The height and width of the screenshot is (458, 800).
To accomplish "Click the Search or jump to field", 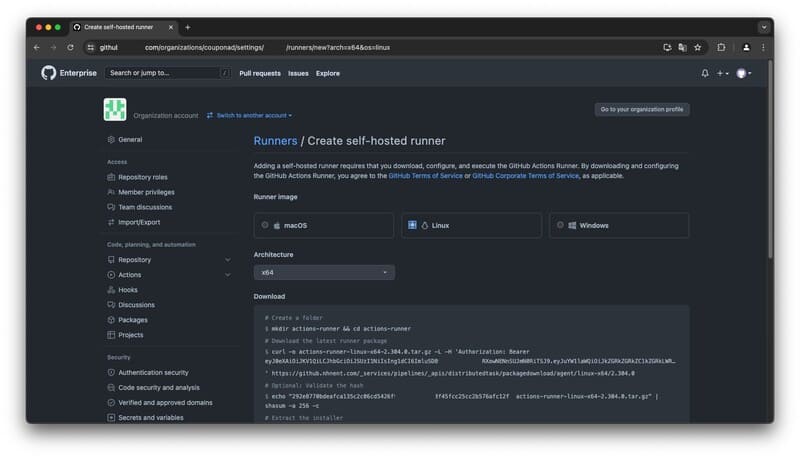I will [163, 73].
